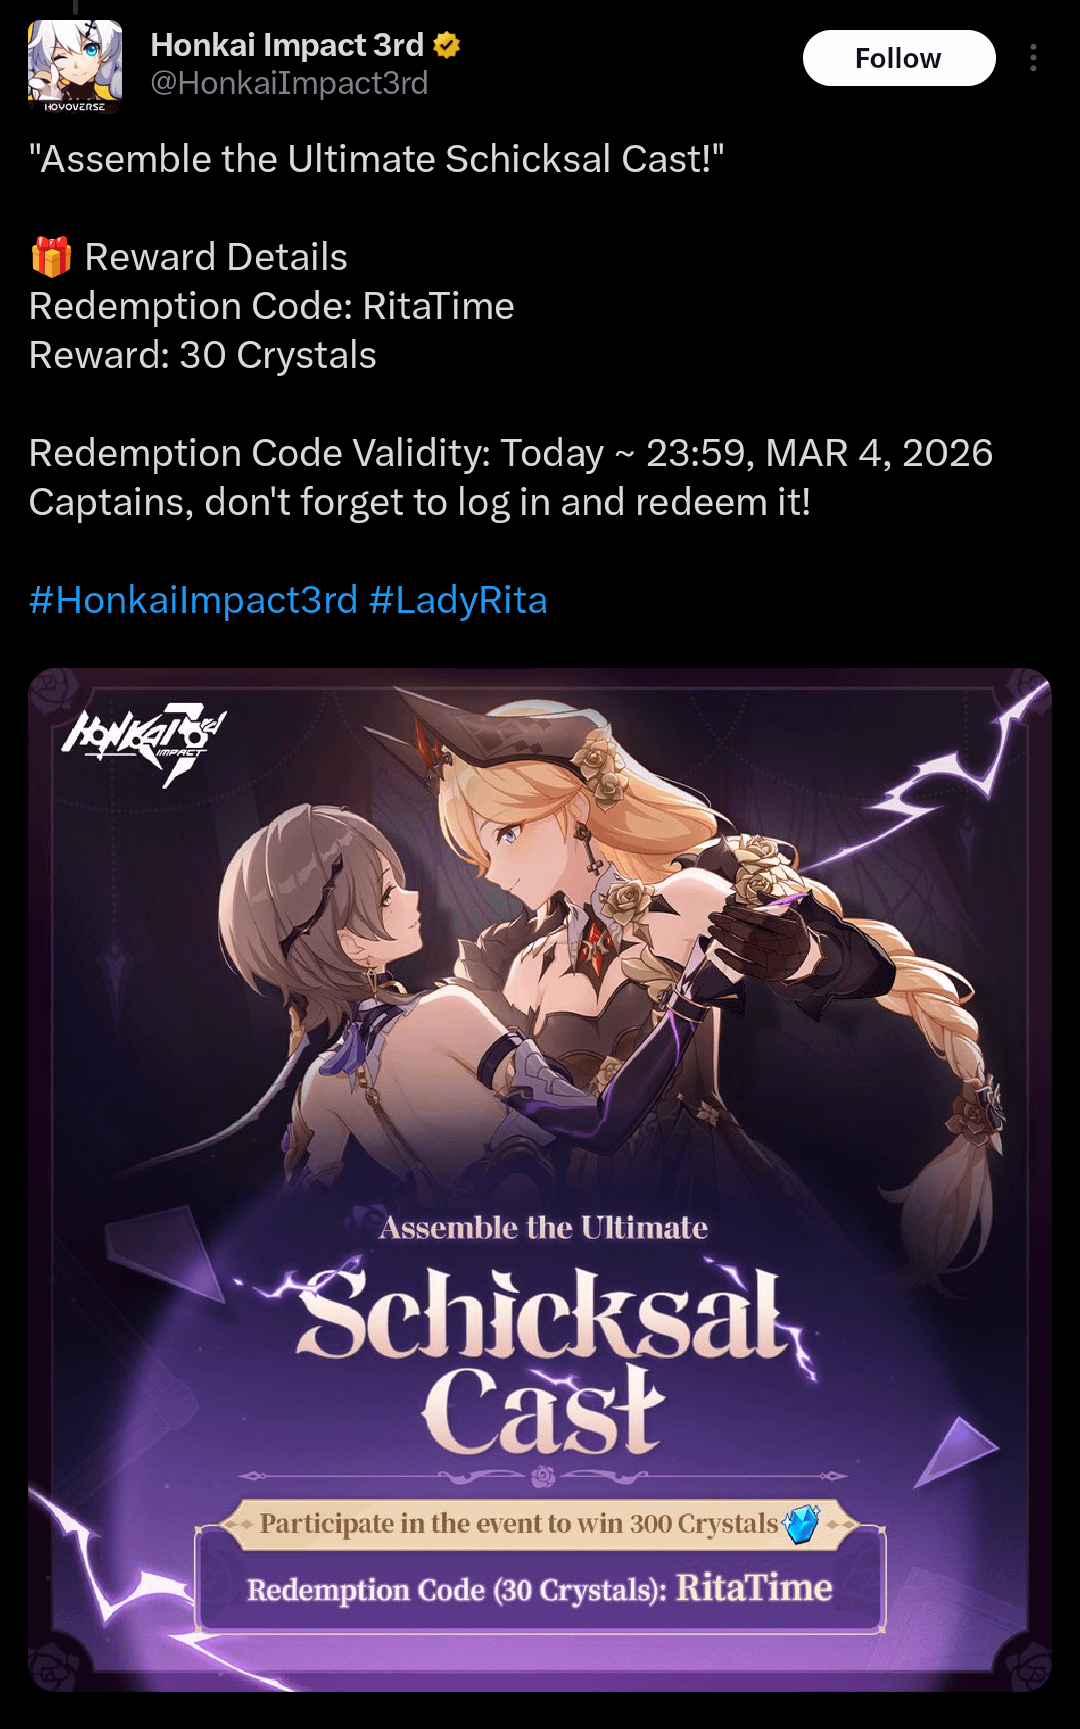Open the #HonkaiImpact3rd hashtag
Screen dimensions: 1080x1729
pyautogui.click(x=193, y=600)
